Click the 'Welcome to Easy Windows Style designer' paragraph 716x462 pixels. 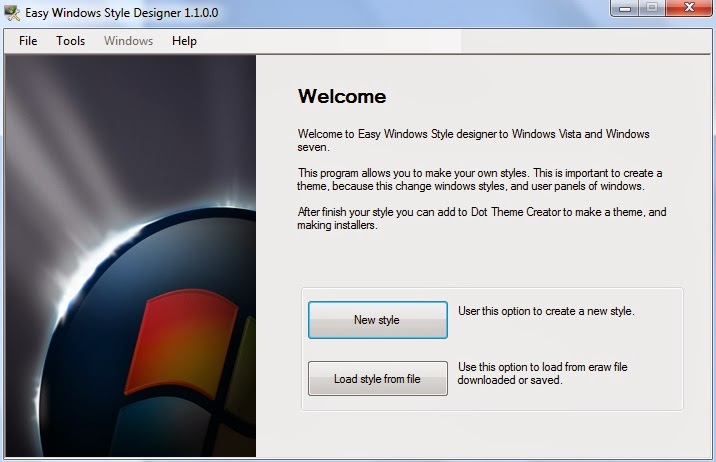[474, 140]
